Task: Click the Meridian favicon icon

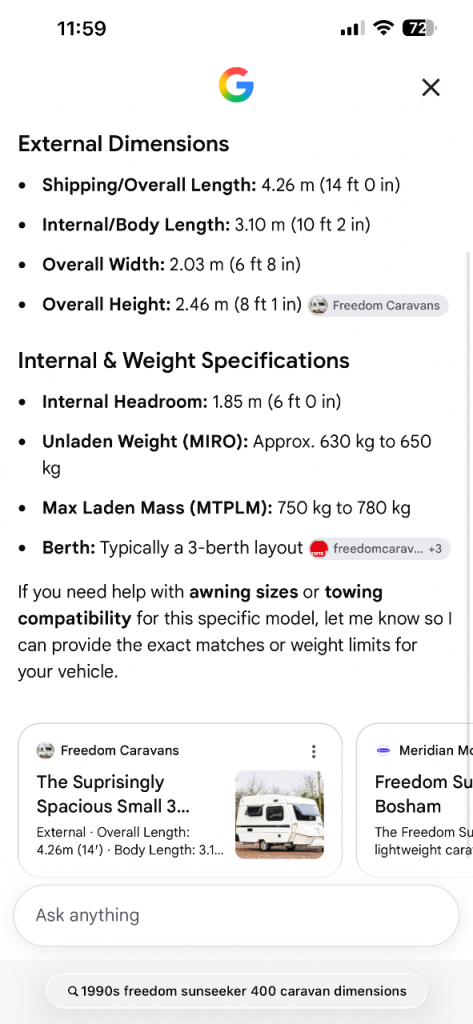Action: tap(383, 750)
